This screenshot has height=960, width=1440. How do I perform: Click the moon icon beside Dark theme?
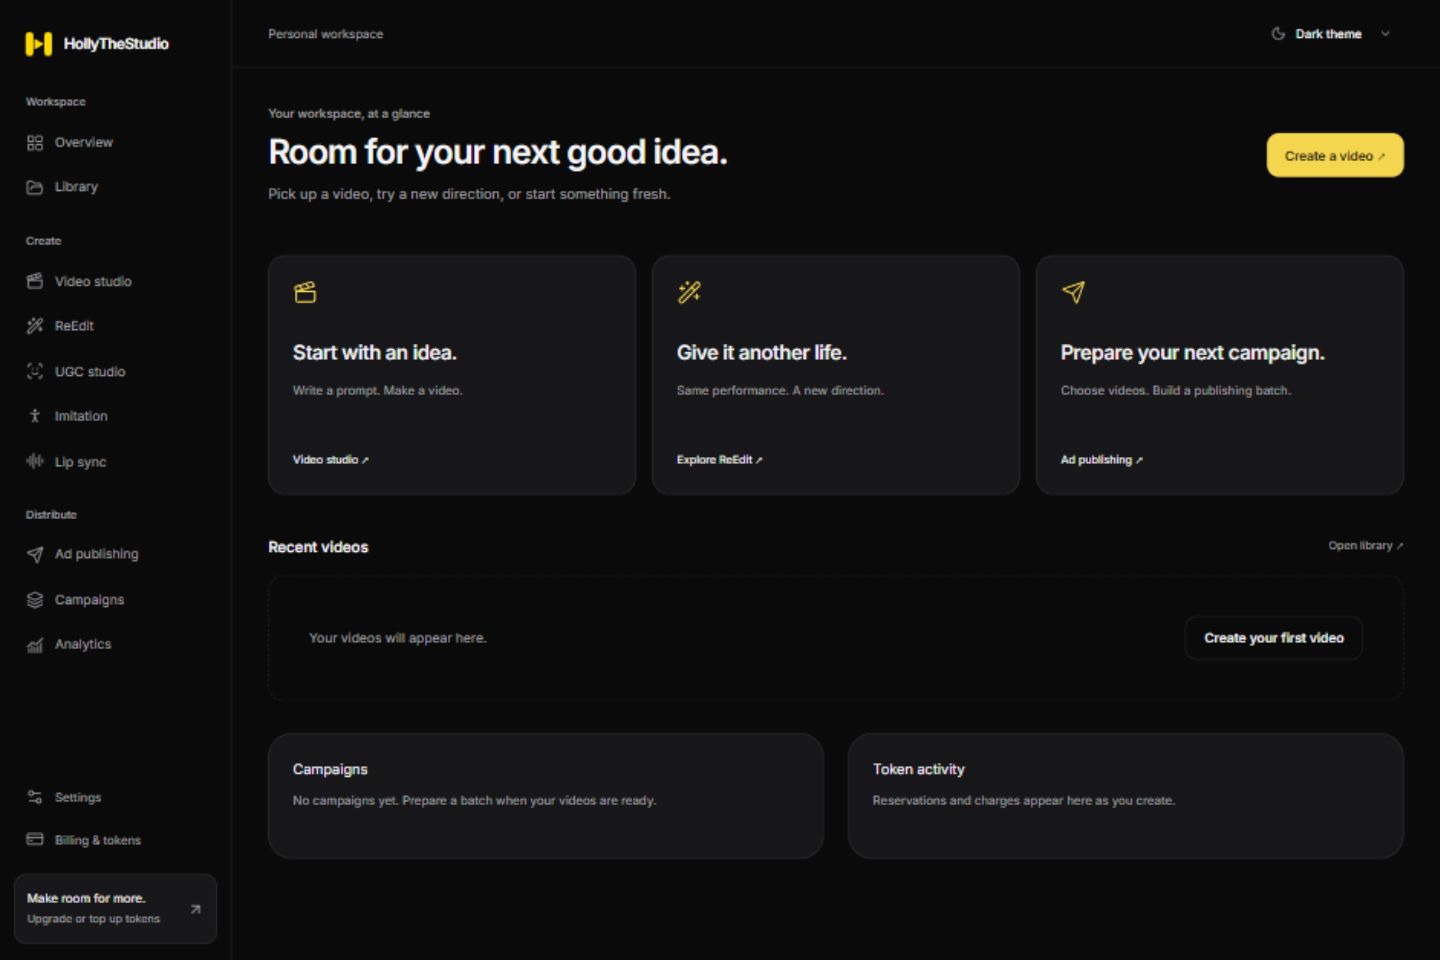pos(1278,34)
